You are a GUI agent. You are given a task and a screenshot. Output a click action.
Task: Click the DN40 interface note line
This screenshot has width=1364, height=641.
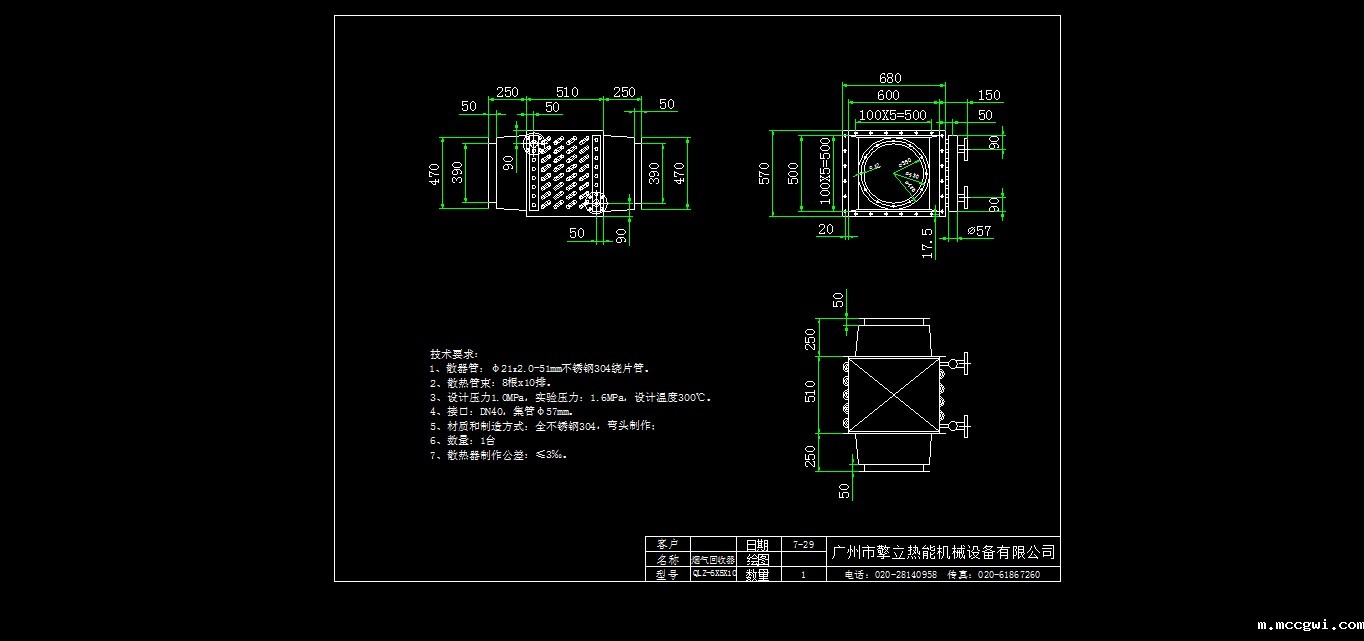pyautogui.click(x=501, y=411)
